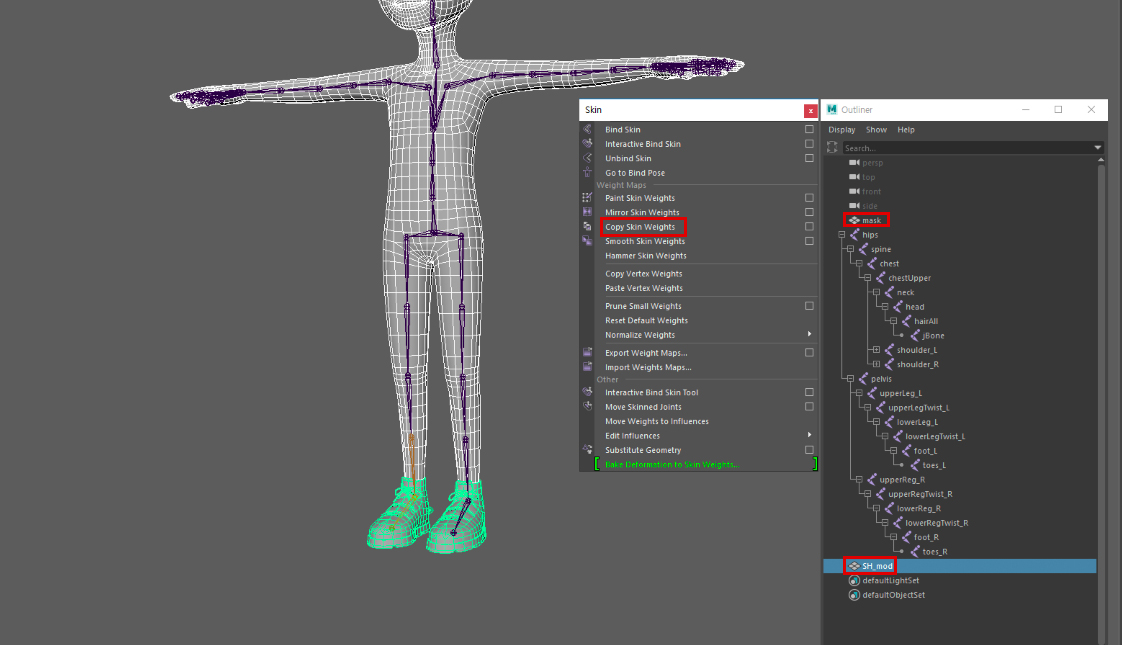Collapse the pelvis joint hierarchy
This screenshot has height=645, width=1122.
(848, 379)
